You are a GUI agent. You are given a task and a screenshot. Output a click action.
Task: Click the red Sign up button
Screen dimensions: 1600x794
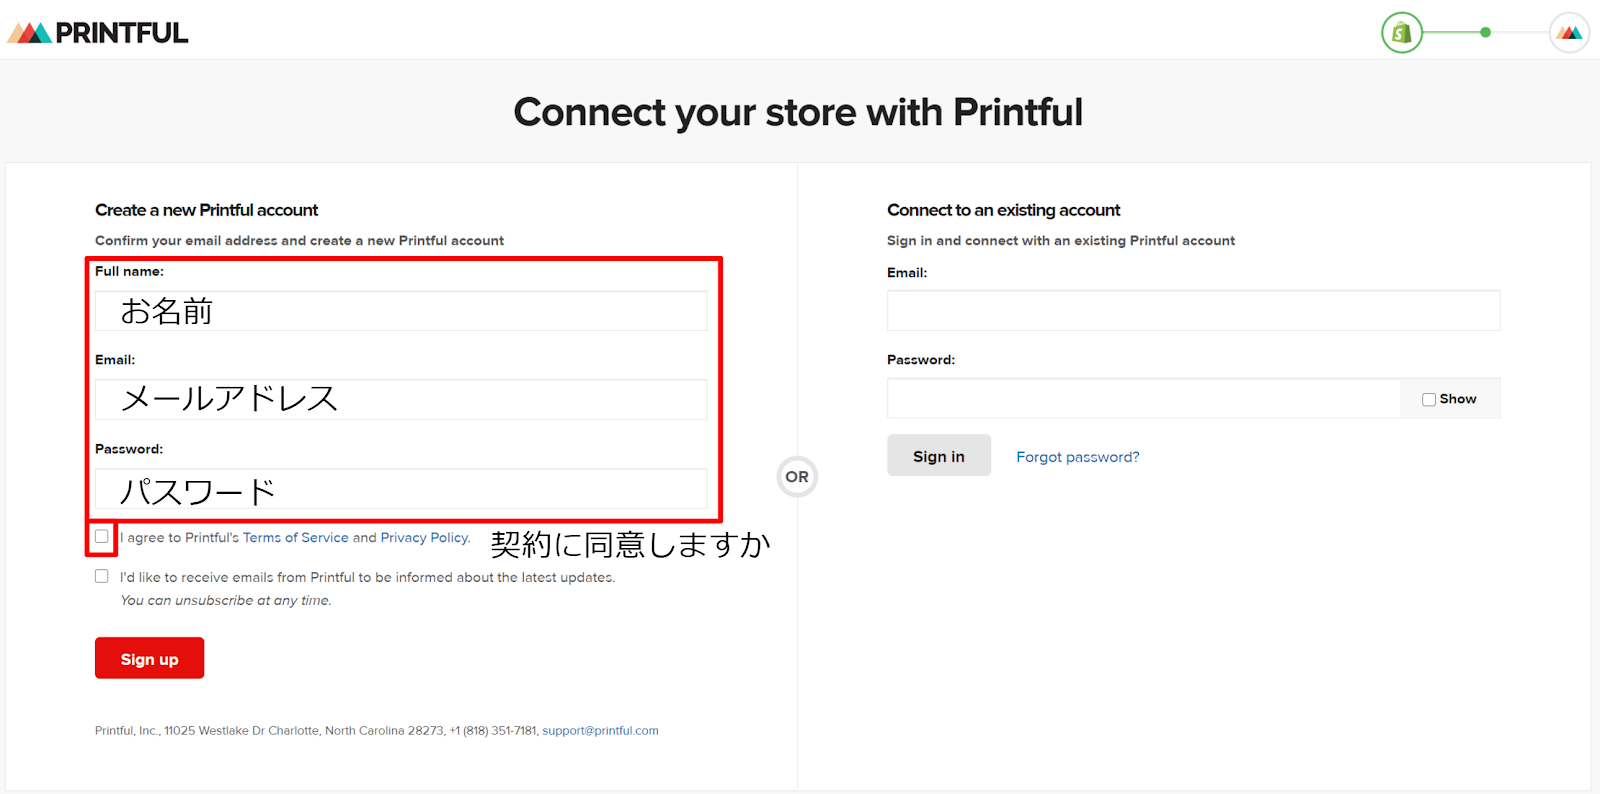(150, 658)
